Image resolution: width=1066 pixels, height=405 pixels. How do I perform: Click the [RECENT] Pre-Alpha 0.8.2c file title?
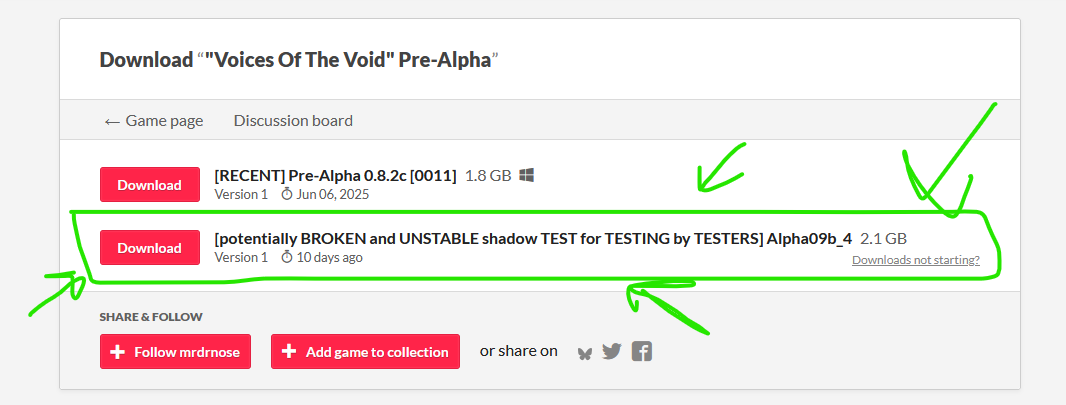click(335, 175)
